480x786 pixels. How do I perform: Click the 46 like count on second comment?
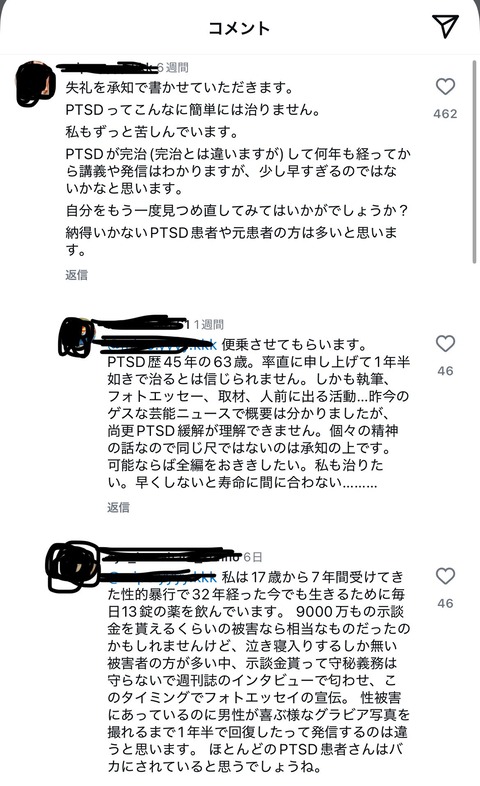pyautogui.click(x=445, y=371)
